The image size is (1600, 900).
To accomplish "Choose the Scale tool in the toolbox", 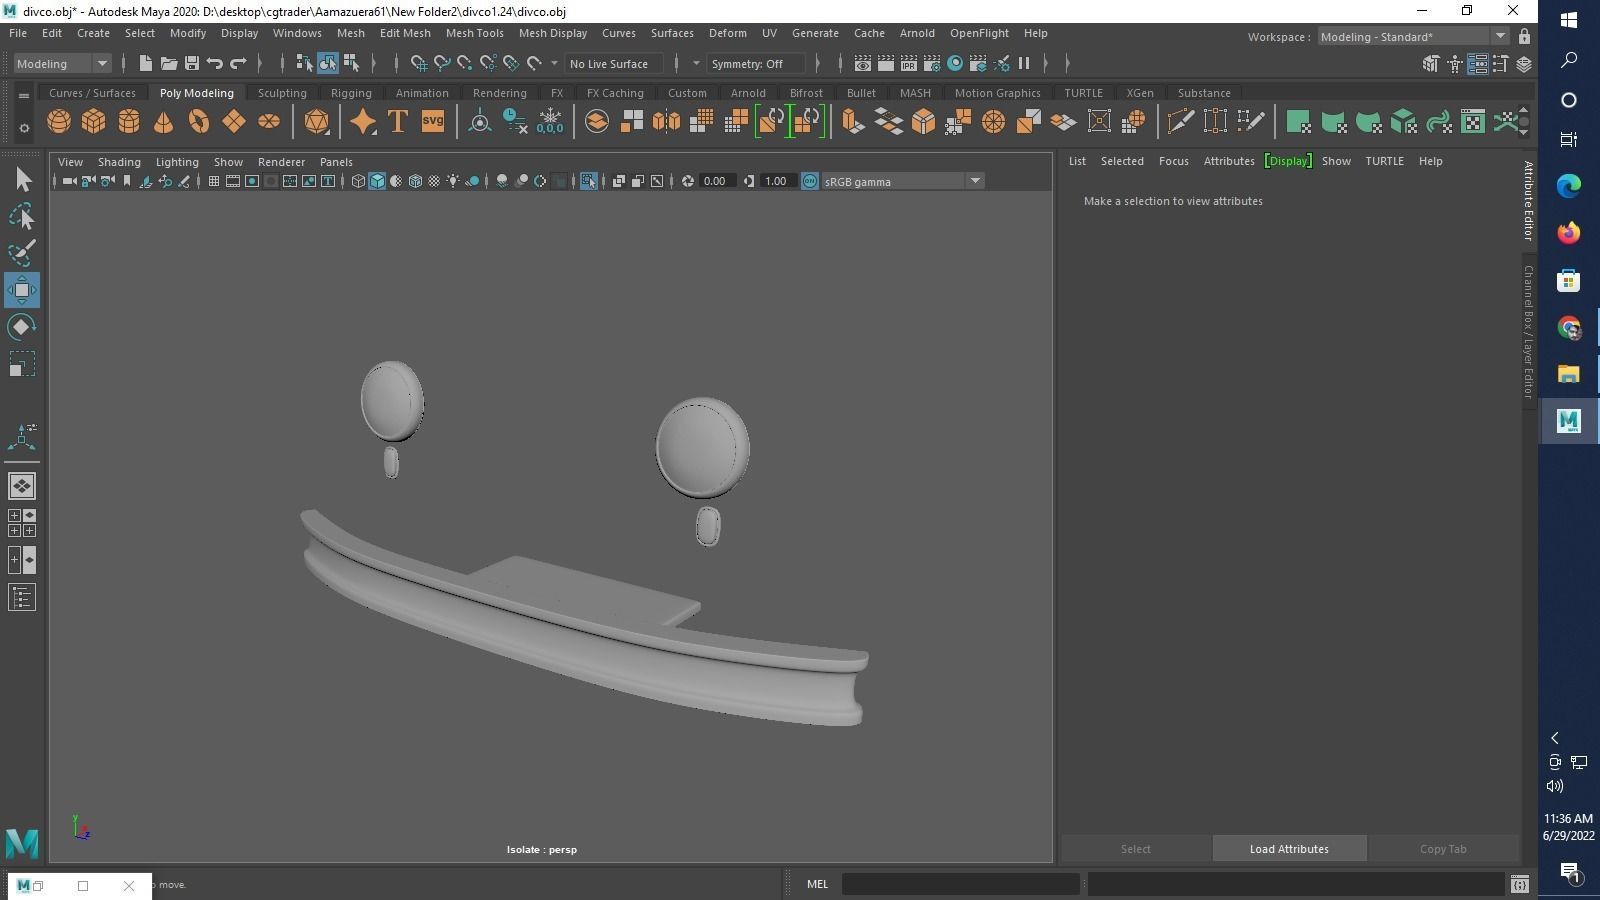I will [x=22, y=364].
